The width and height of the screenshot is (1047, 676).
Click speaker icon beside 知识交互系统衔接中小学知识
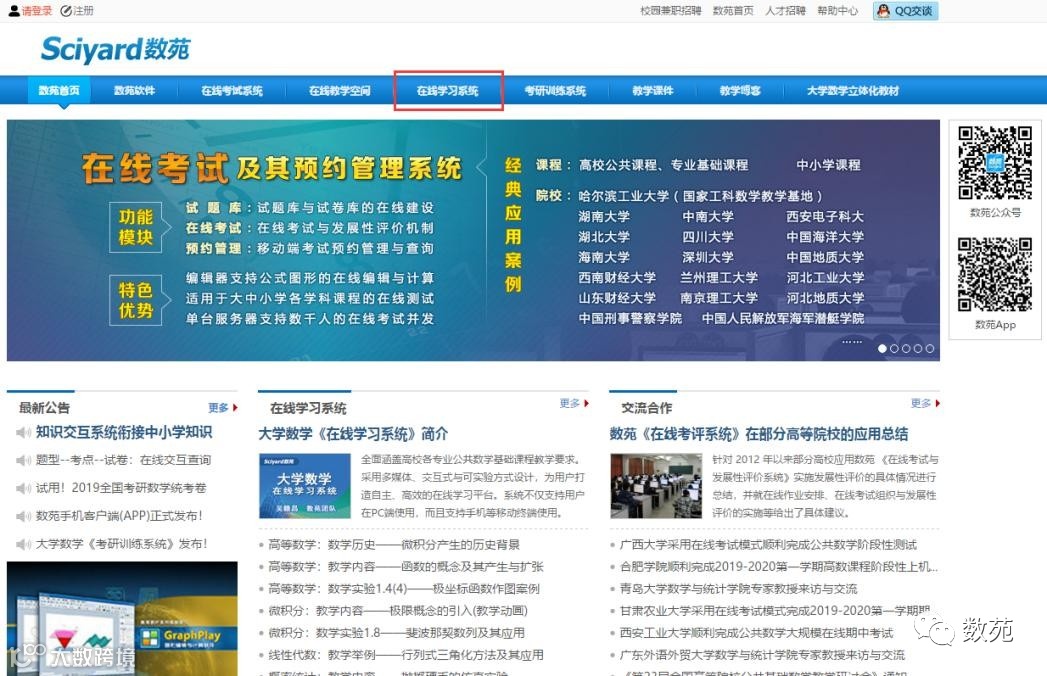pyautogui.click(x=23, y=433)
